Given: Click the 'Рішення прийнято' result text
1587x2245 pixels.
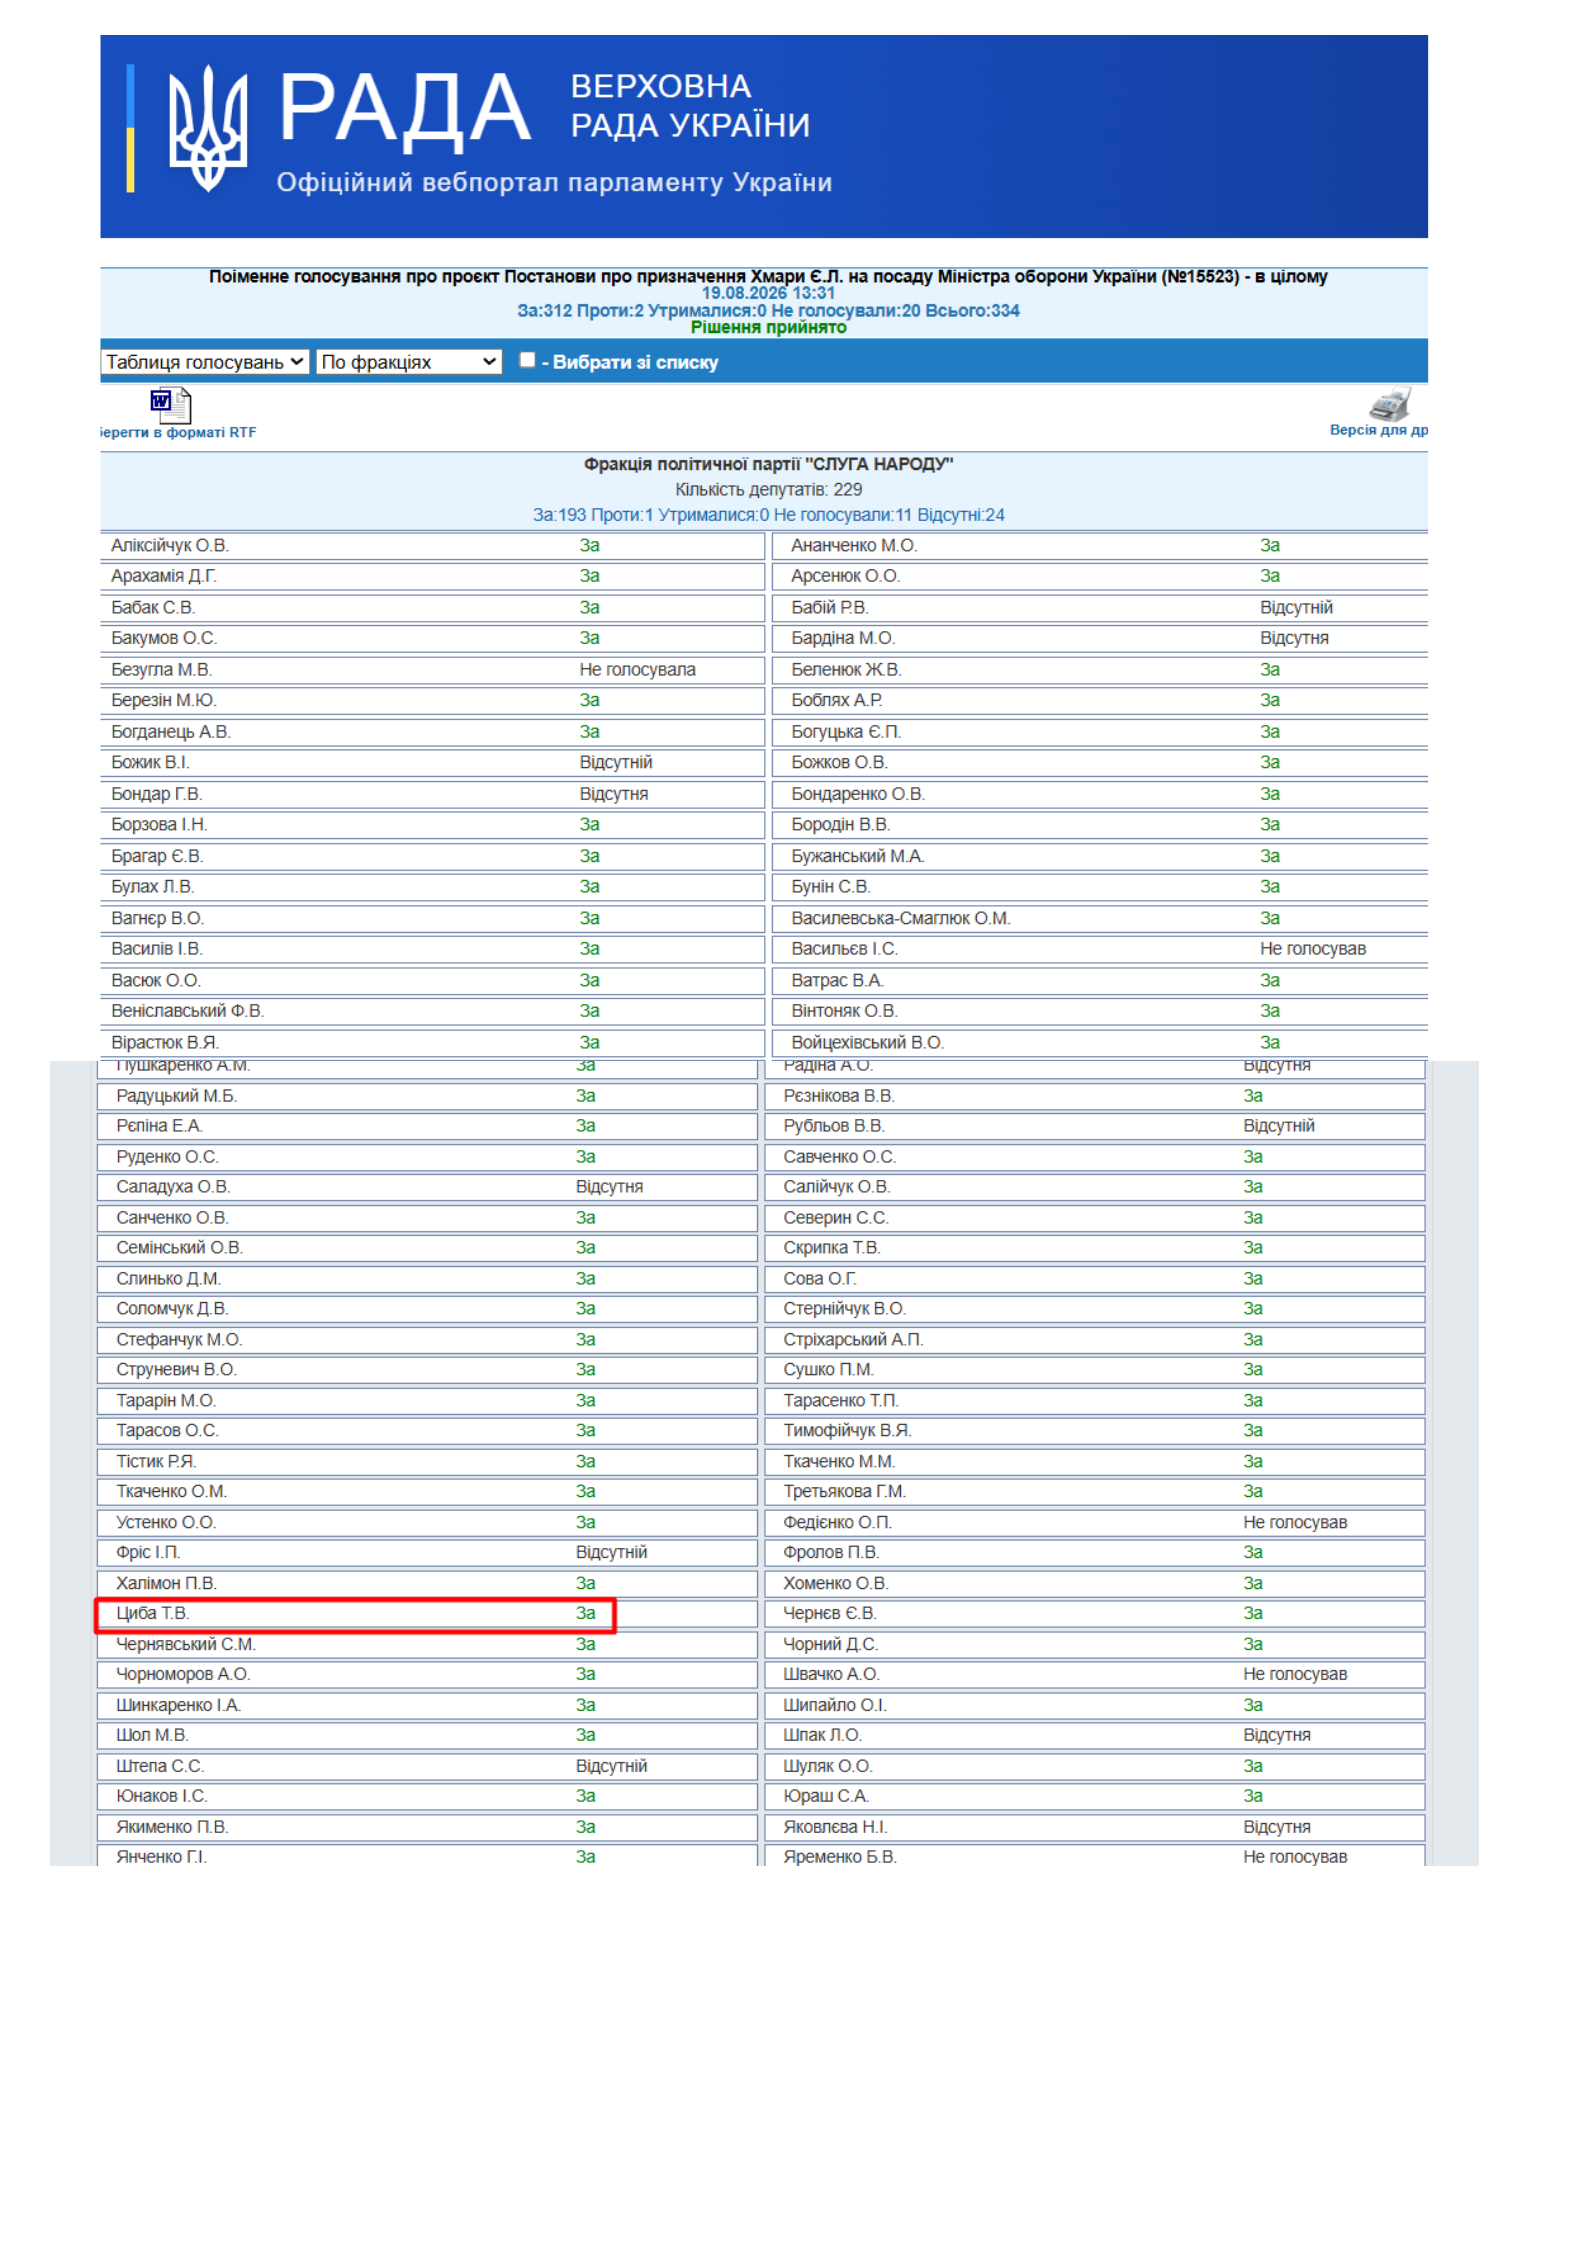Looking at the screenshot, I should (768, 327).
